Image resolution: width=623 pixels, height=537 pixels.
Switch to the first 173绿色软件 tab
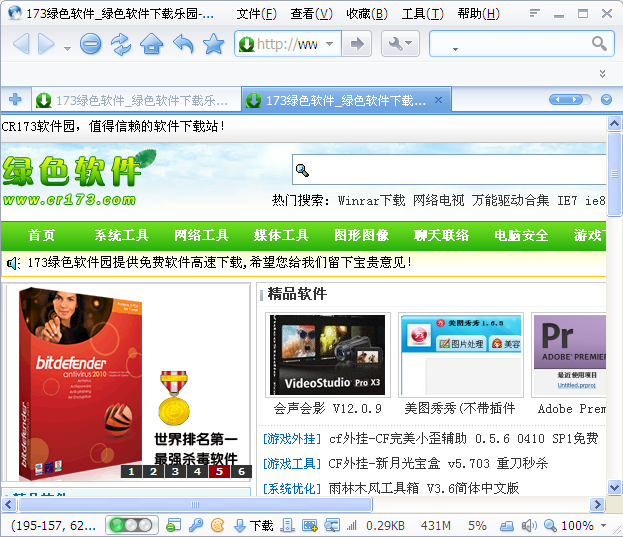coord(136,100)
